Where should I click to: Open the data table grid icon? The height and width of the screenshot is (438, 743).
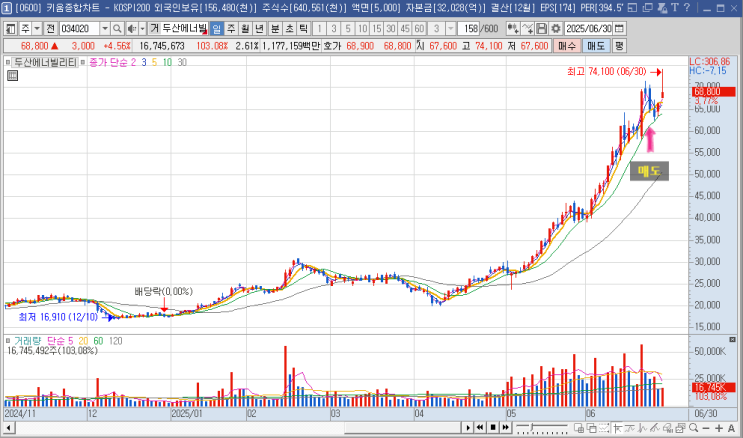point(12,75)
